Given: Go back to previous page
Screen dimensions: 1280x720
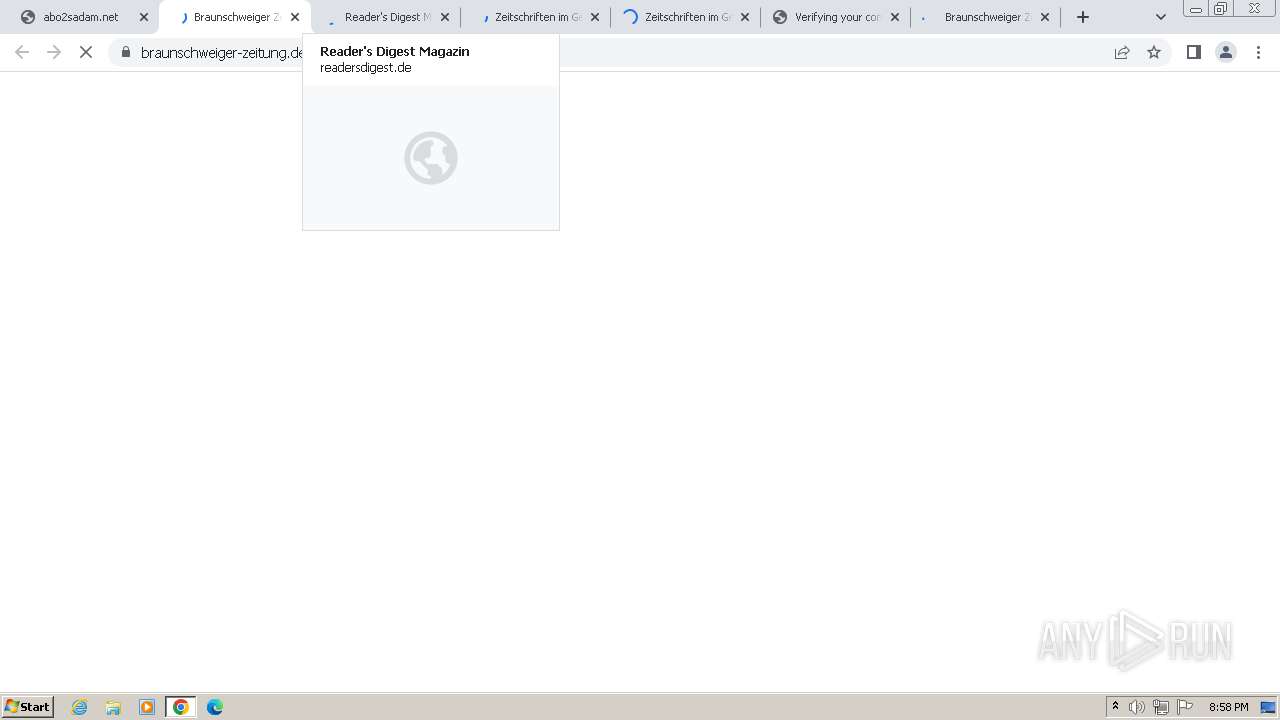Looking at the screenshot, I should [22, 52].
